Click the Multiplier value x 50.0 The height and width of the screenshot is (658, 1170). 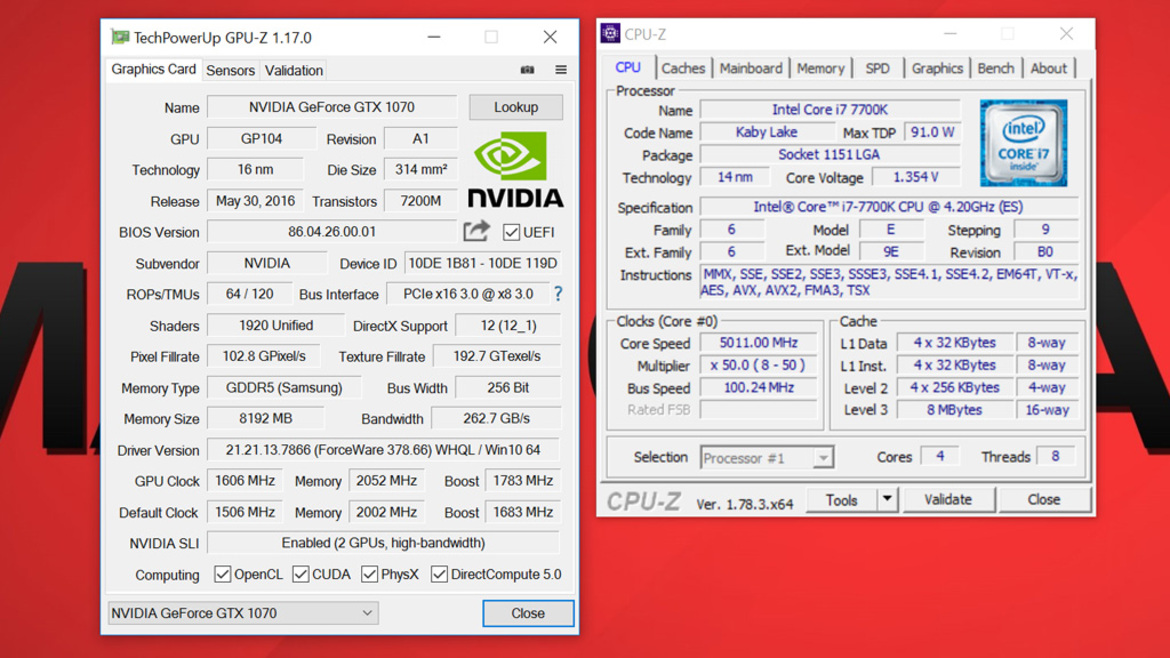758,365
